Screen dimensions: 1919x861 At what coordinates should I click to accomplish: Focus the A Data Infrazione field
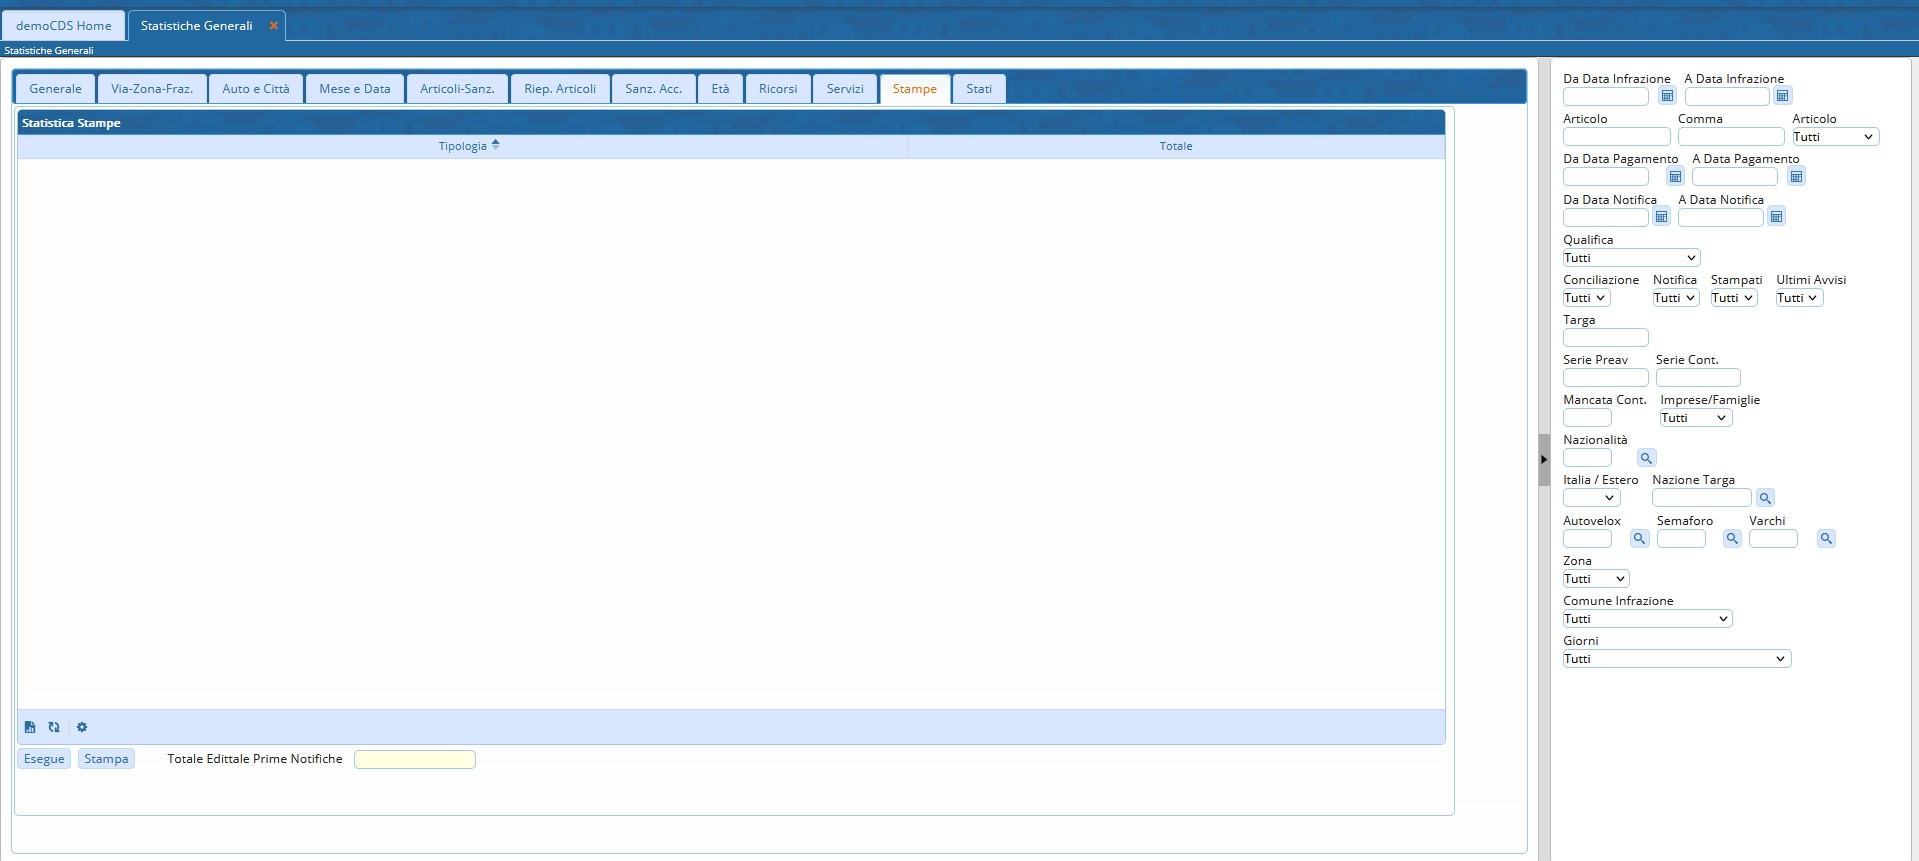1727,97
